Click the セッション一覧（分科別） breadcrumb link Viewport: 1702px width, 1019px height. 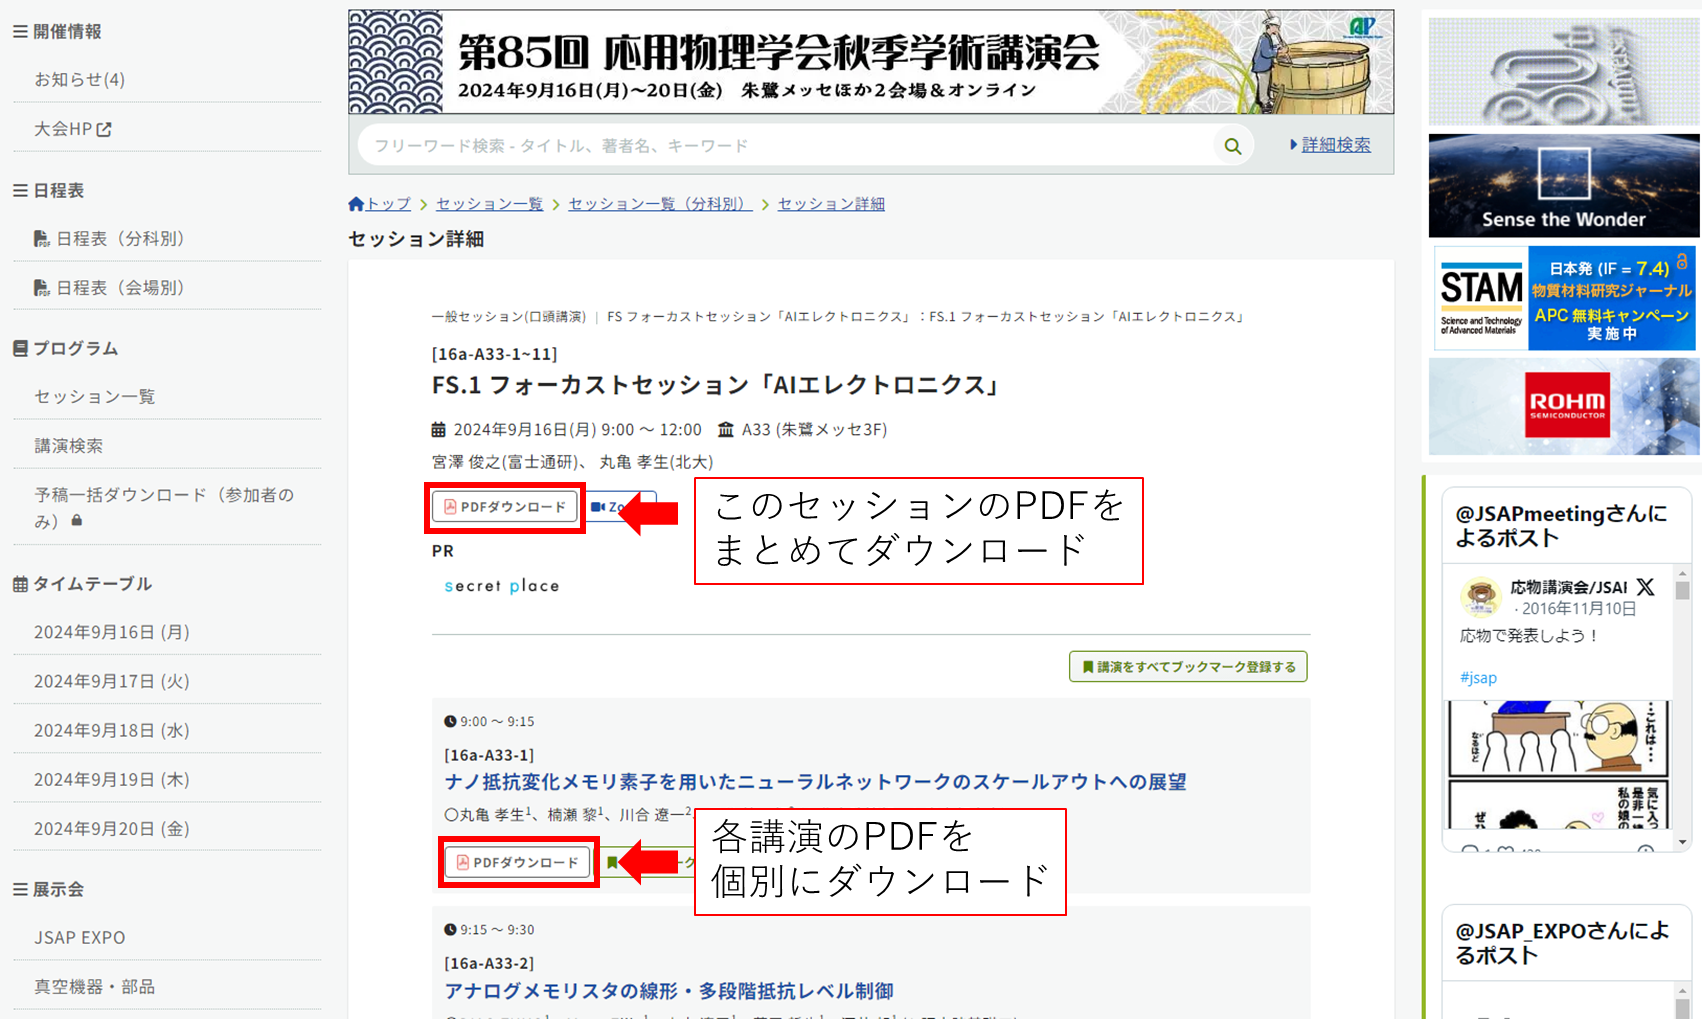660,204
